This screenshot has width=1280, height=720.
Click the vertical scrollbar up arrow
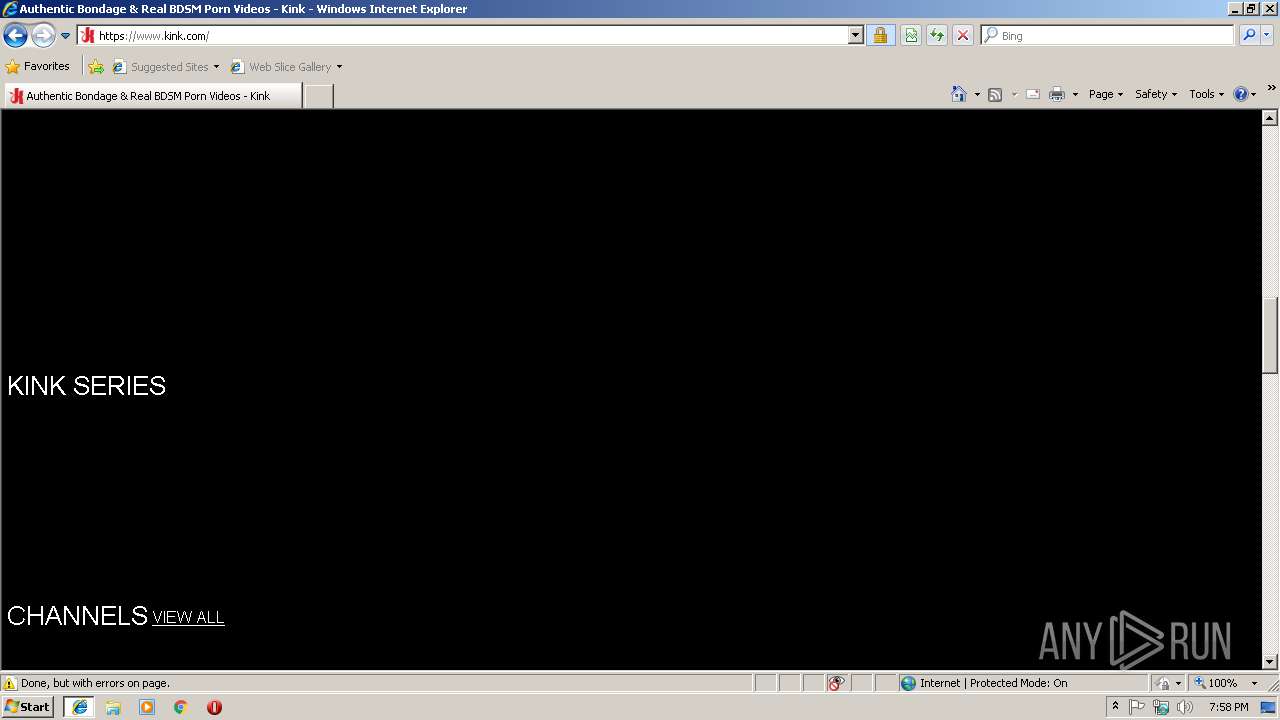[1270, 118]
